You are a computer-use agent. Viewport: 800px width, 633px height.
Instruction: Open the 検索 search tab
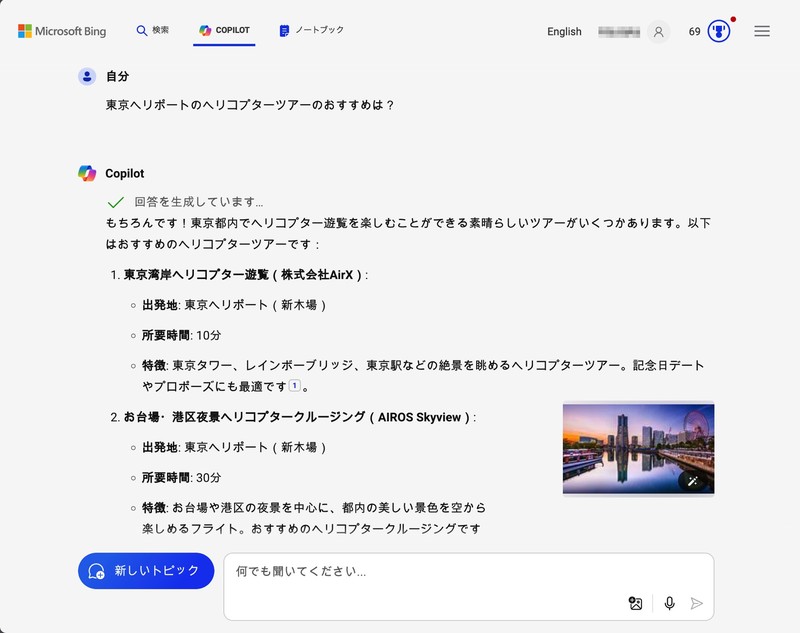click(153, 31)
